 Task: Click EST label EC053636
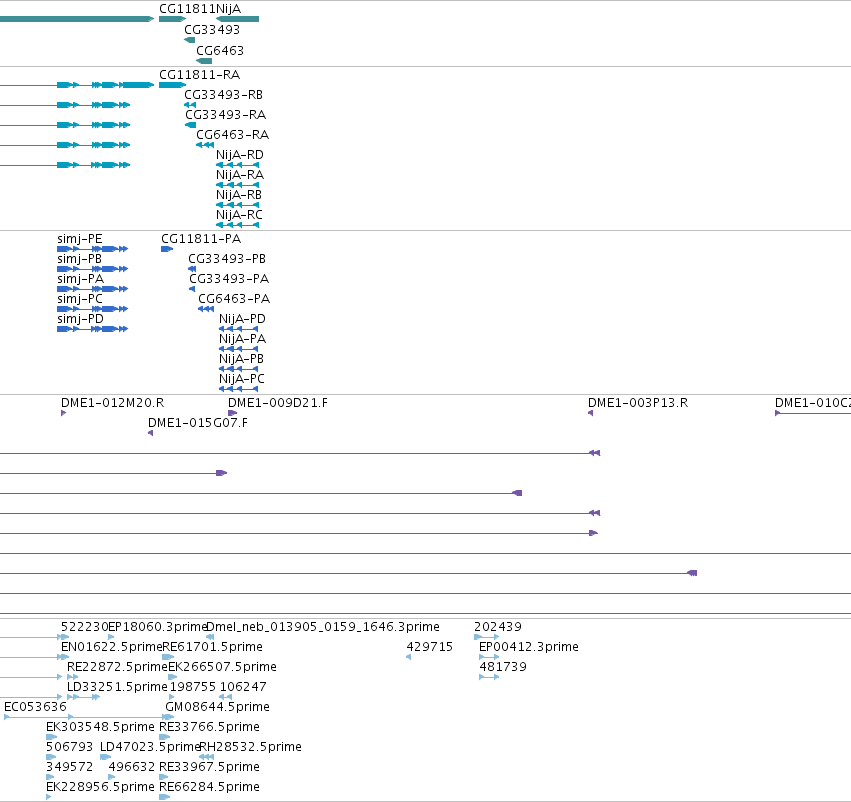tap(35, 707)
